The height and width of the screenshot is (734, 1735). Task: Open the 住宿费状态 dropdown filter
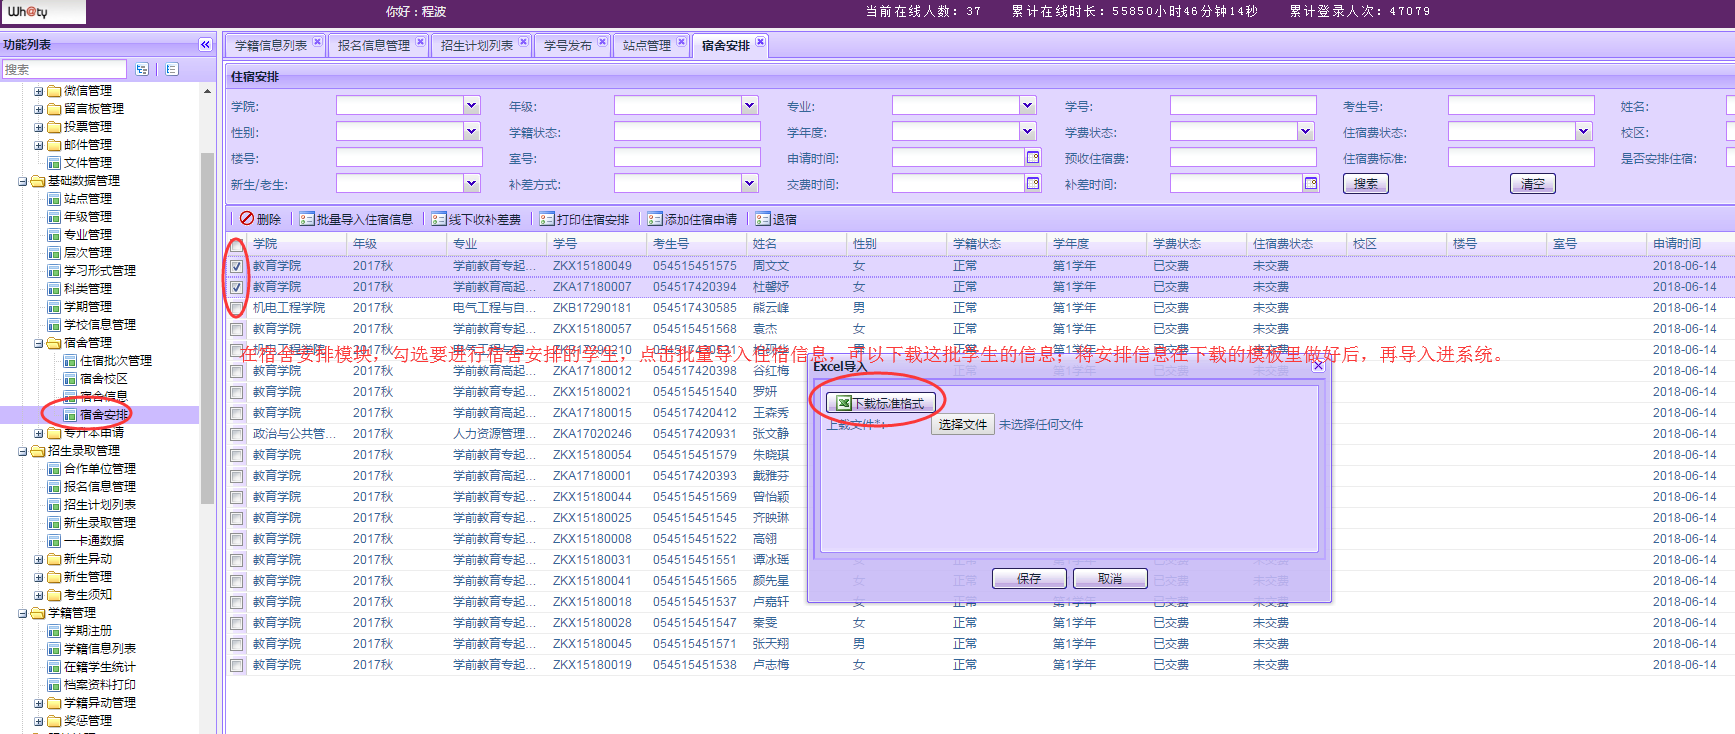click(x=1583, y=131)
